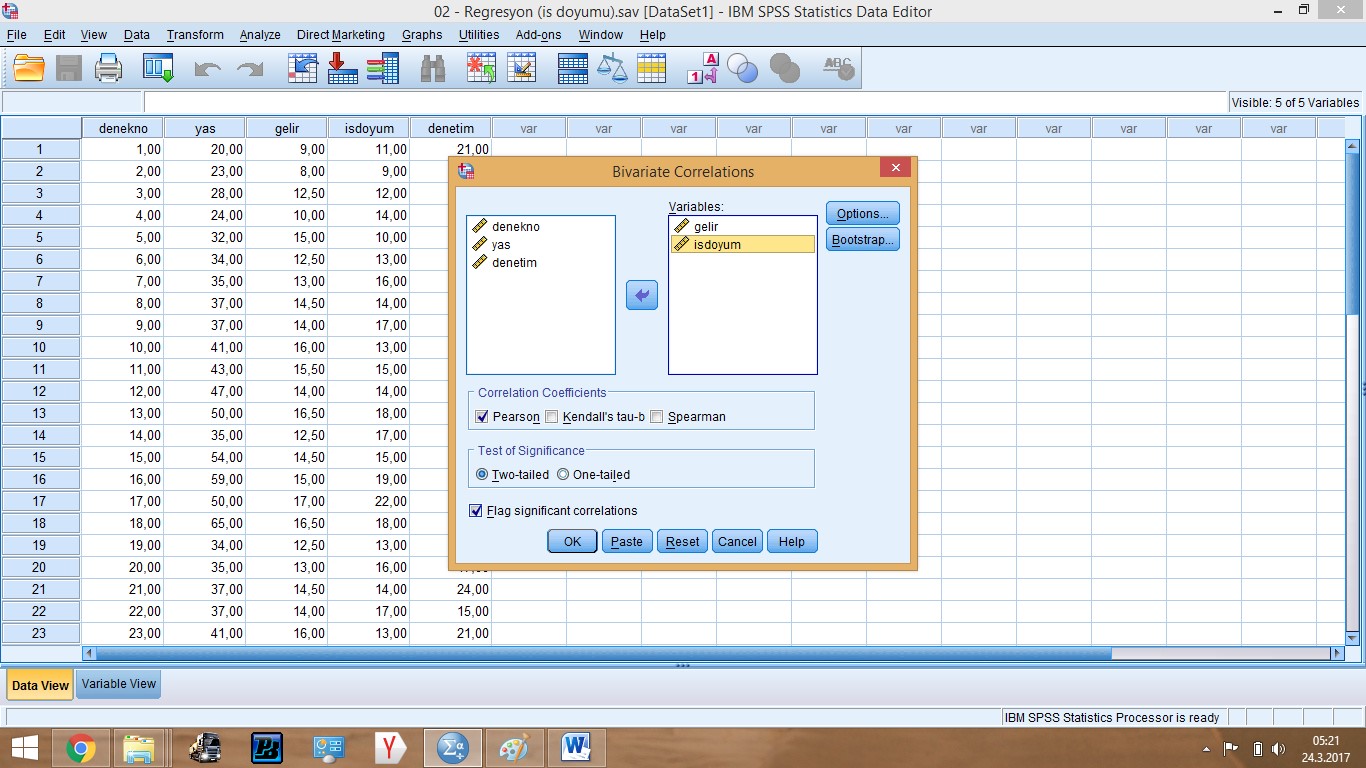This screenshot has width=1366, height=768.
Task: Click the Show all variables icon
Action: (785, 68)
